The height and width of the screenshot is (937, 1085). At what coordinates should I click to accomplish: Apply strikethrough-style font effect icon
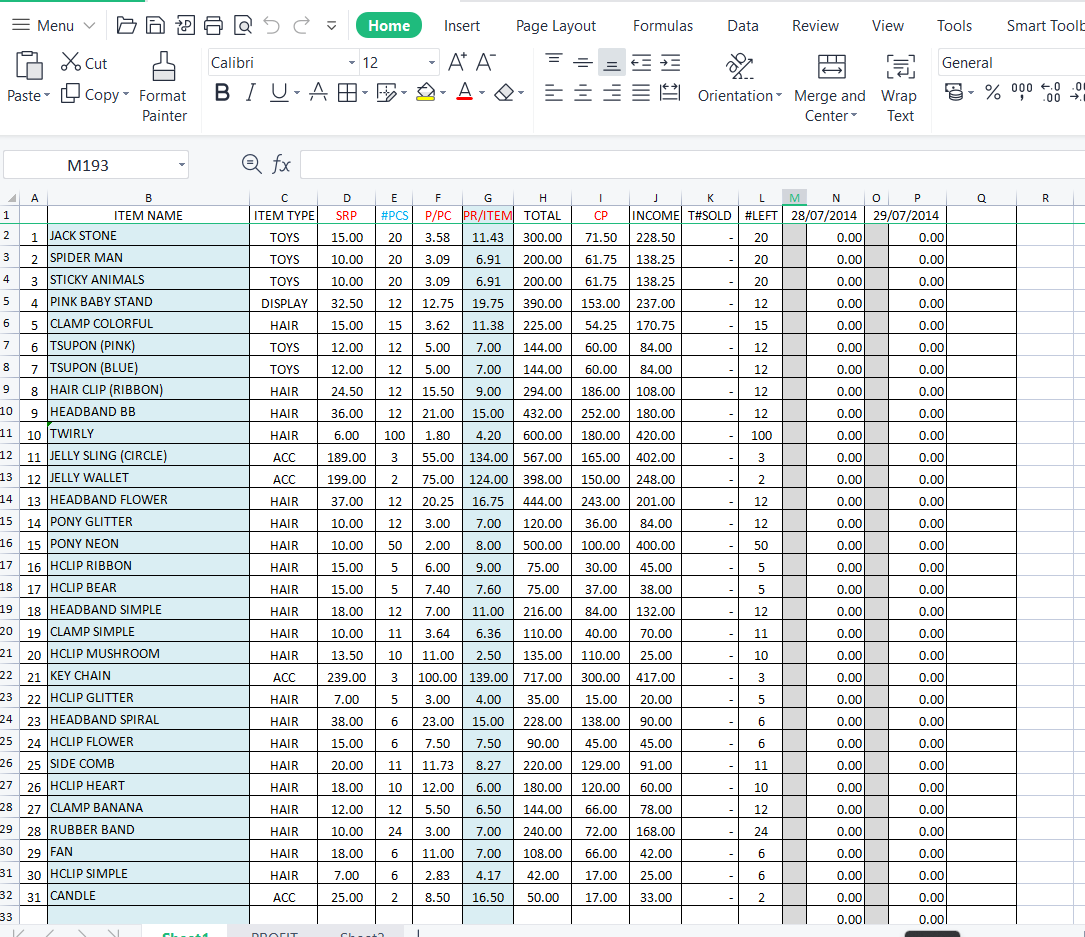pyautogui.click(x=318, y=92)
